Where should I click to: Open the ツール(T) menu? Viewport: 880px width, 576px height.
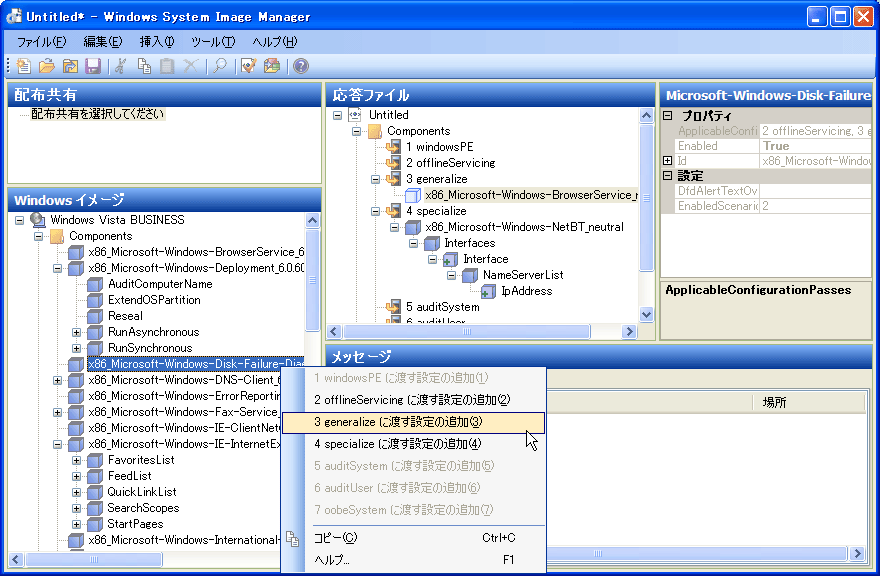coord(213,42)
